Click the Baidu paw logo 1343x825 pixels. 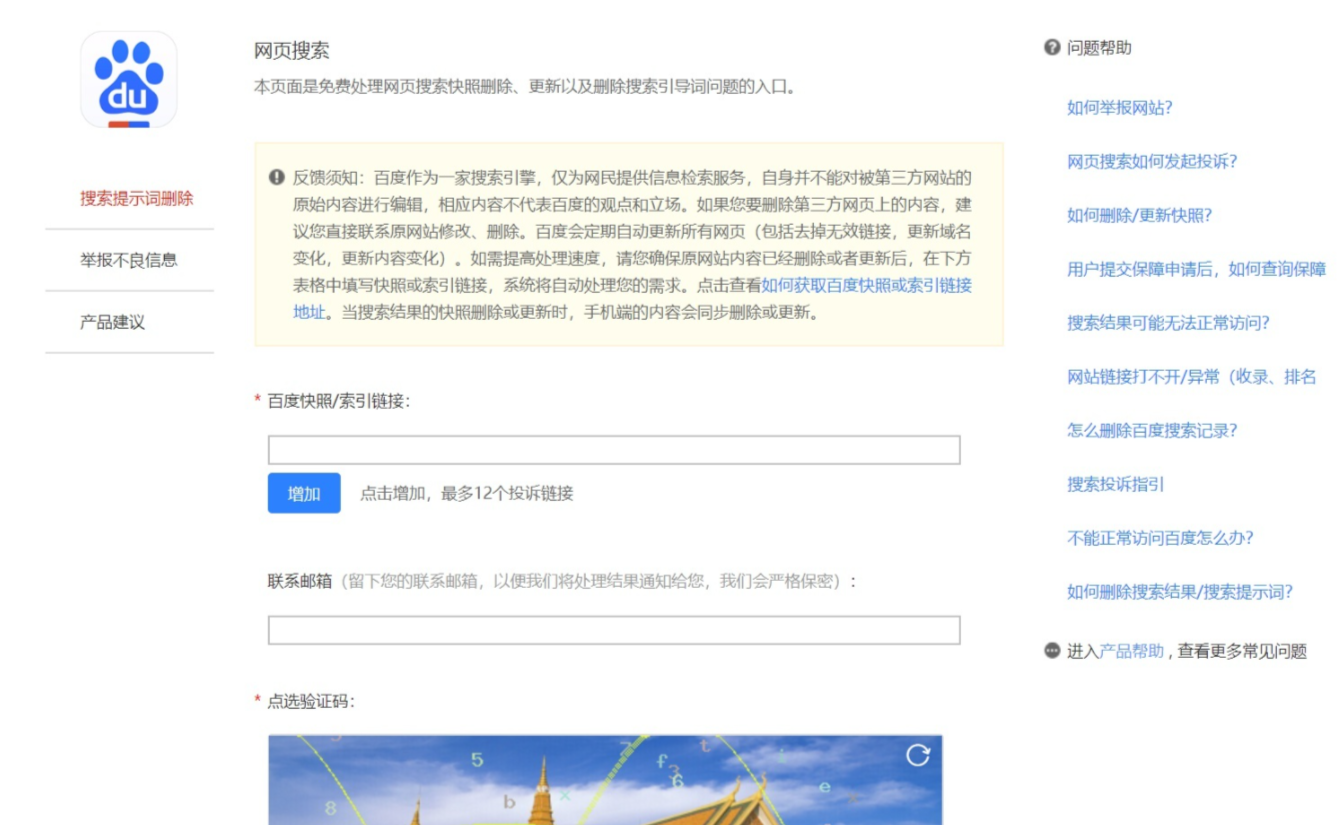(x=129, y=79)
